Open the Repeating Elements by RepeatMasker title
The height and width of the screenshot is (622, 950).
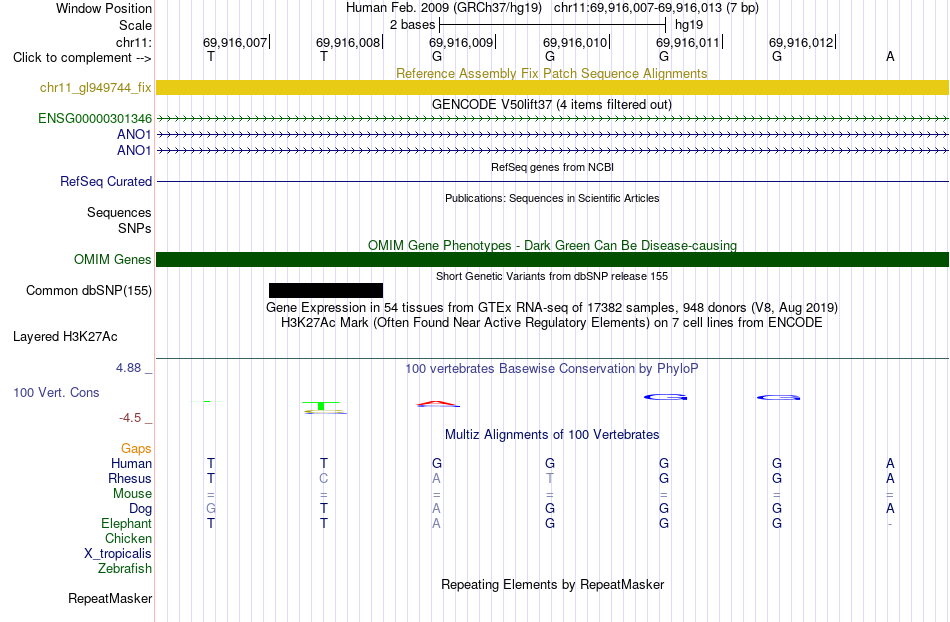coord(552,584)
